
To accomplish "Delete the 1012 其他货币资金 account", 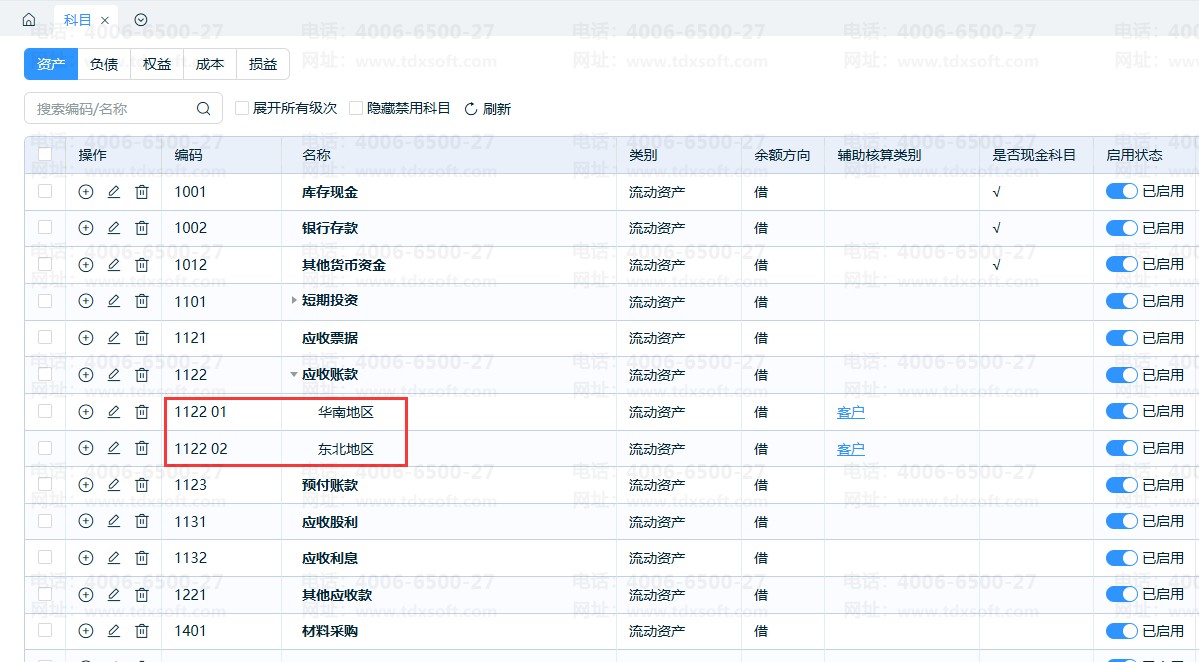I will 141,264.
